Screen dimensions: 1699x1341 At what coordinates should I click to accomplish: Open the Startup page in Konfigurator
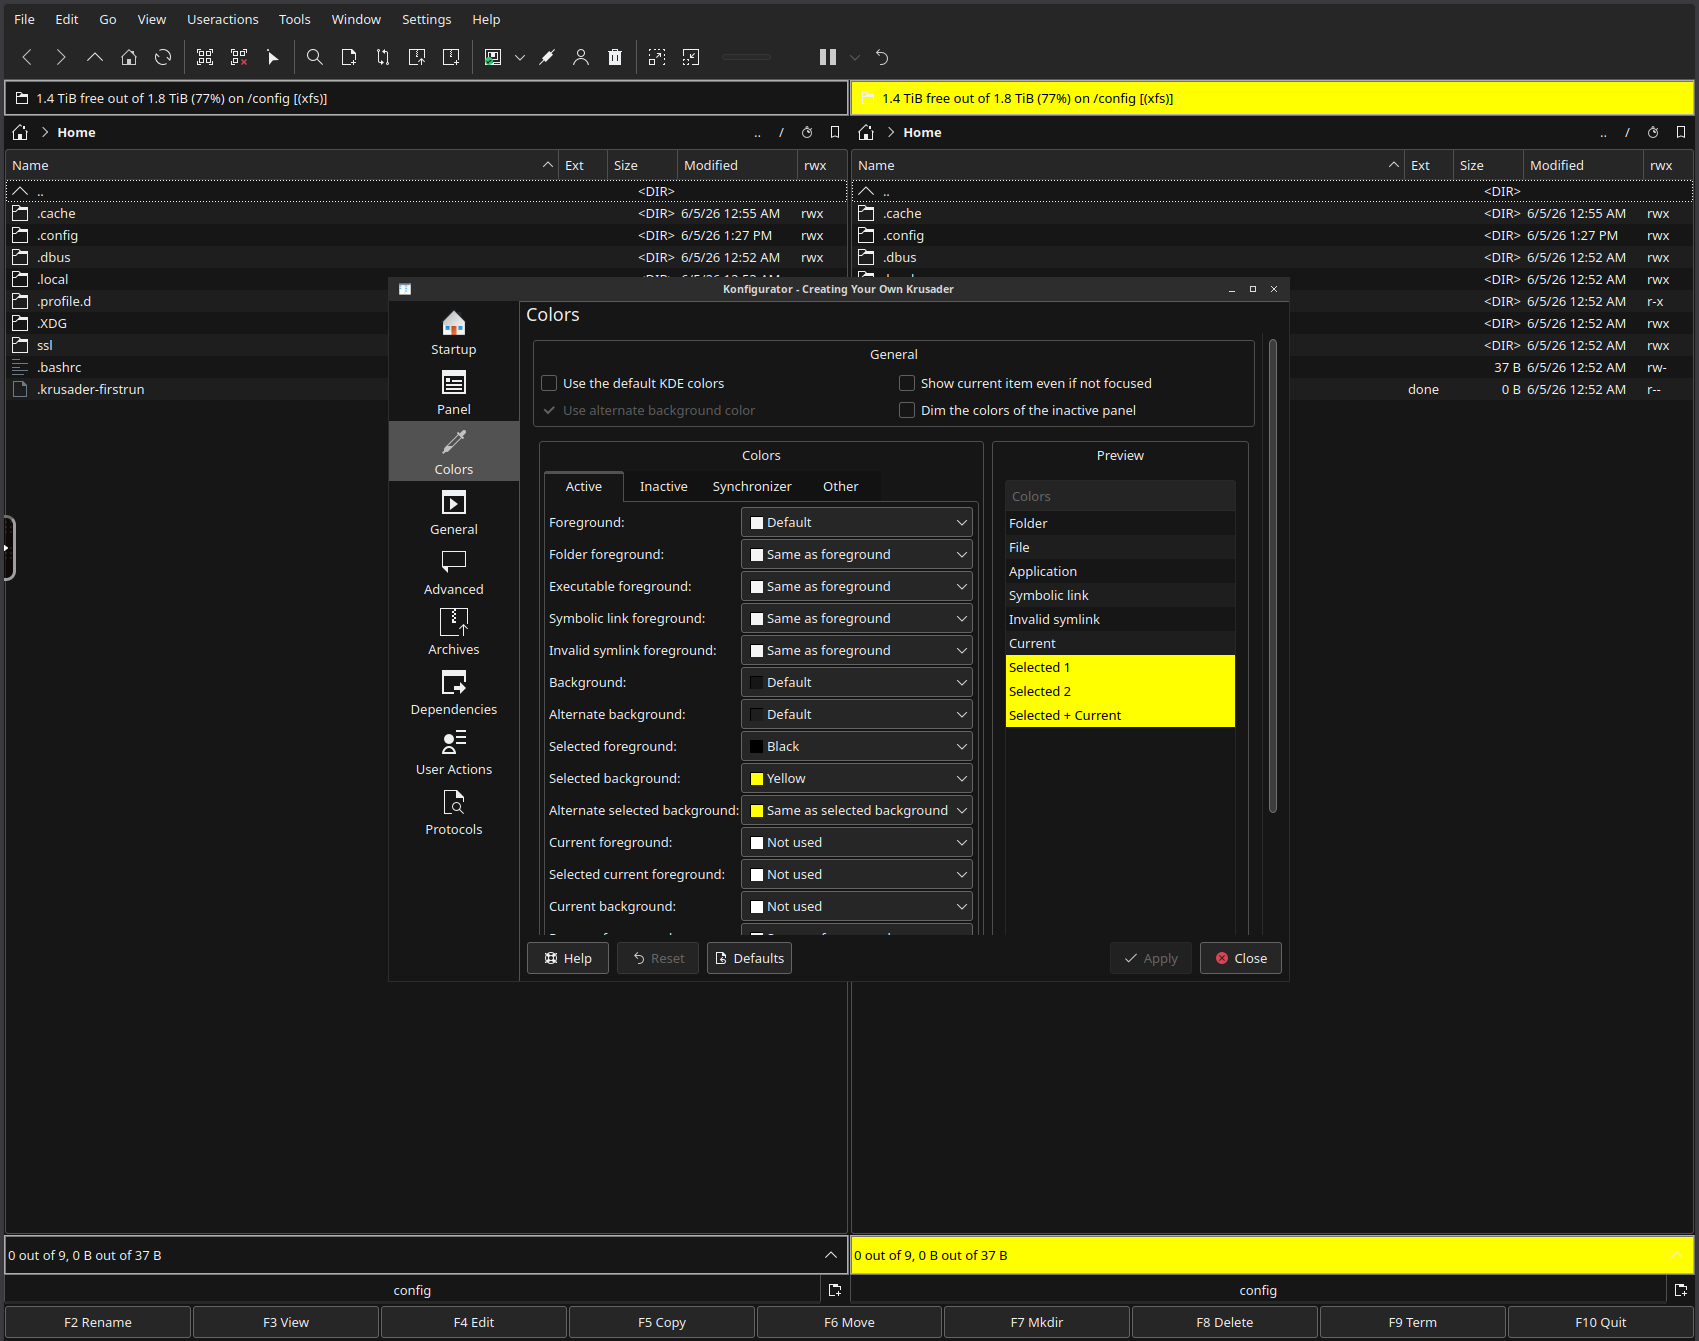454,332
